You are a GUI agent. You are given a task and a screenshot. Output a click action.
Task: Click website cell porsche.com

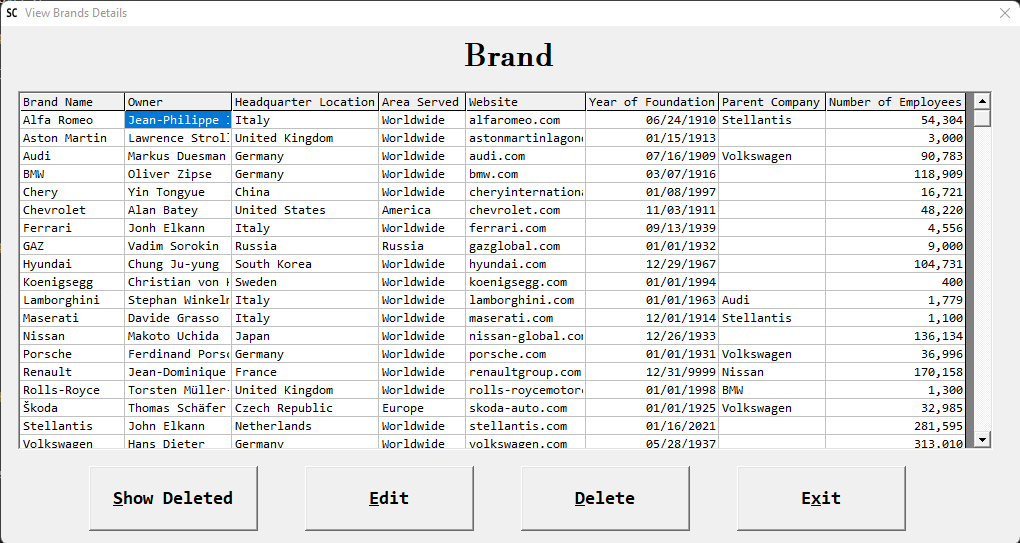click(526, 354)
